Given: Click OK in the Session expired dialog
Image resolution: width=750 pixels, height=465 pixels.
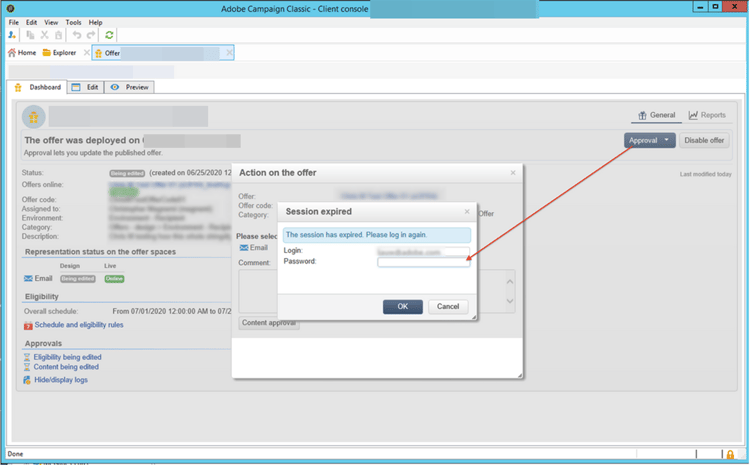Looking at the screenshot, I should (403, 307).
